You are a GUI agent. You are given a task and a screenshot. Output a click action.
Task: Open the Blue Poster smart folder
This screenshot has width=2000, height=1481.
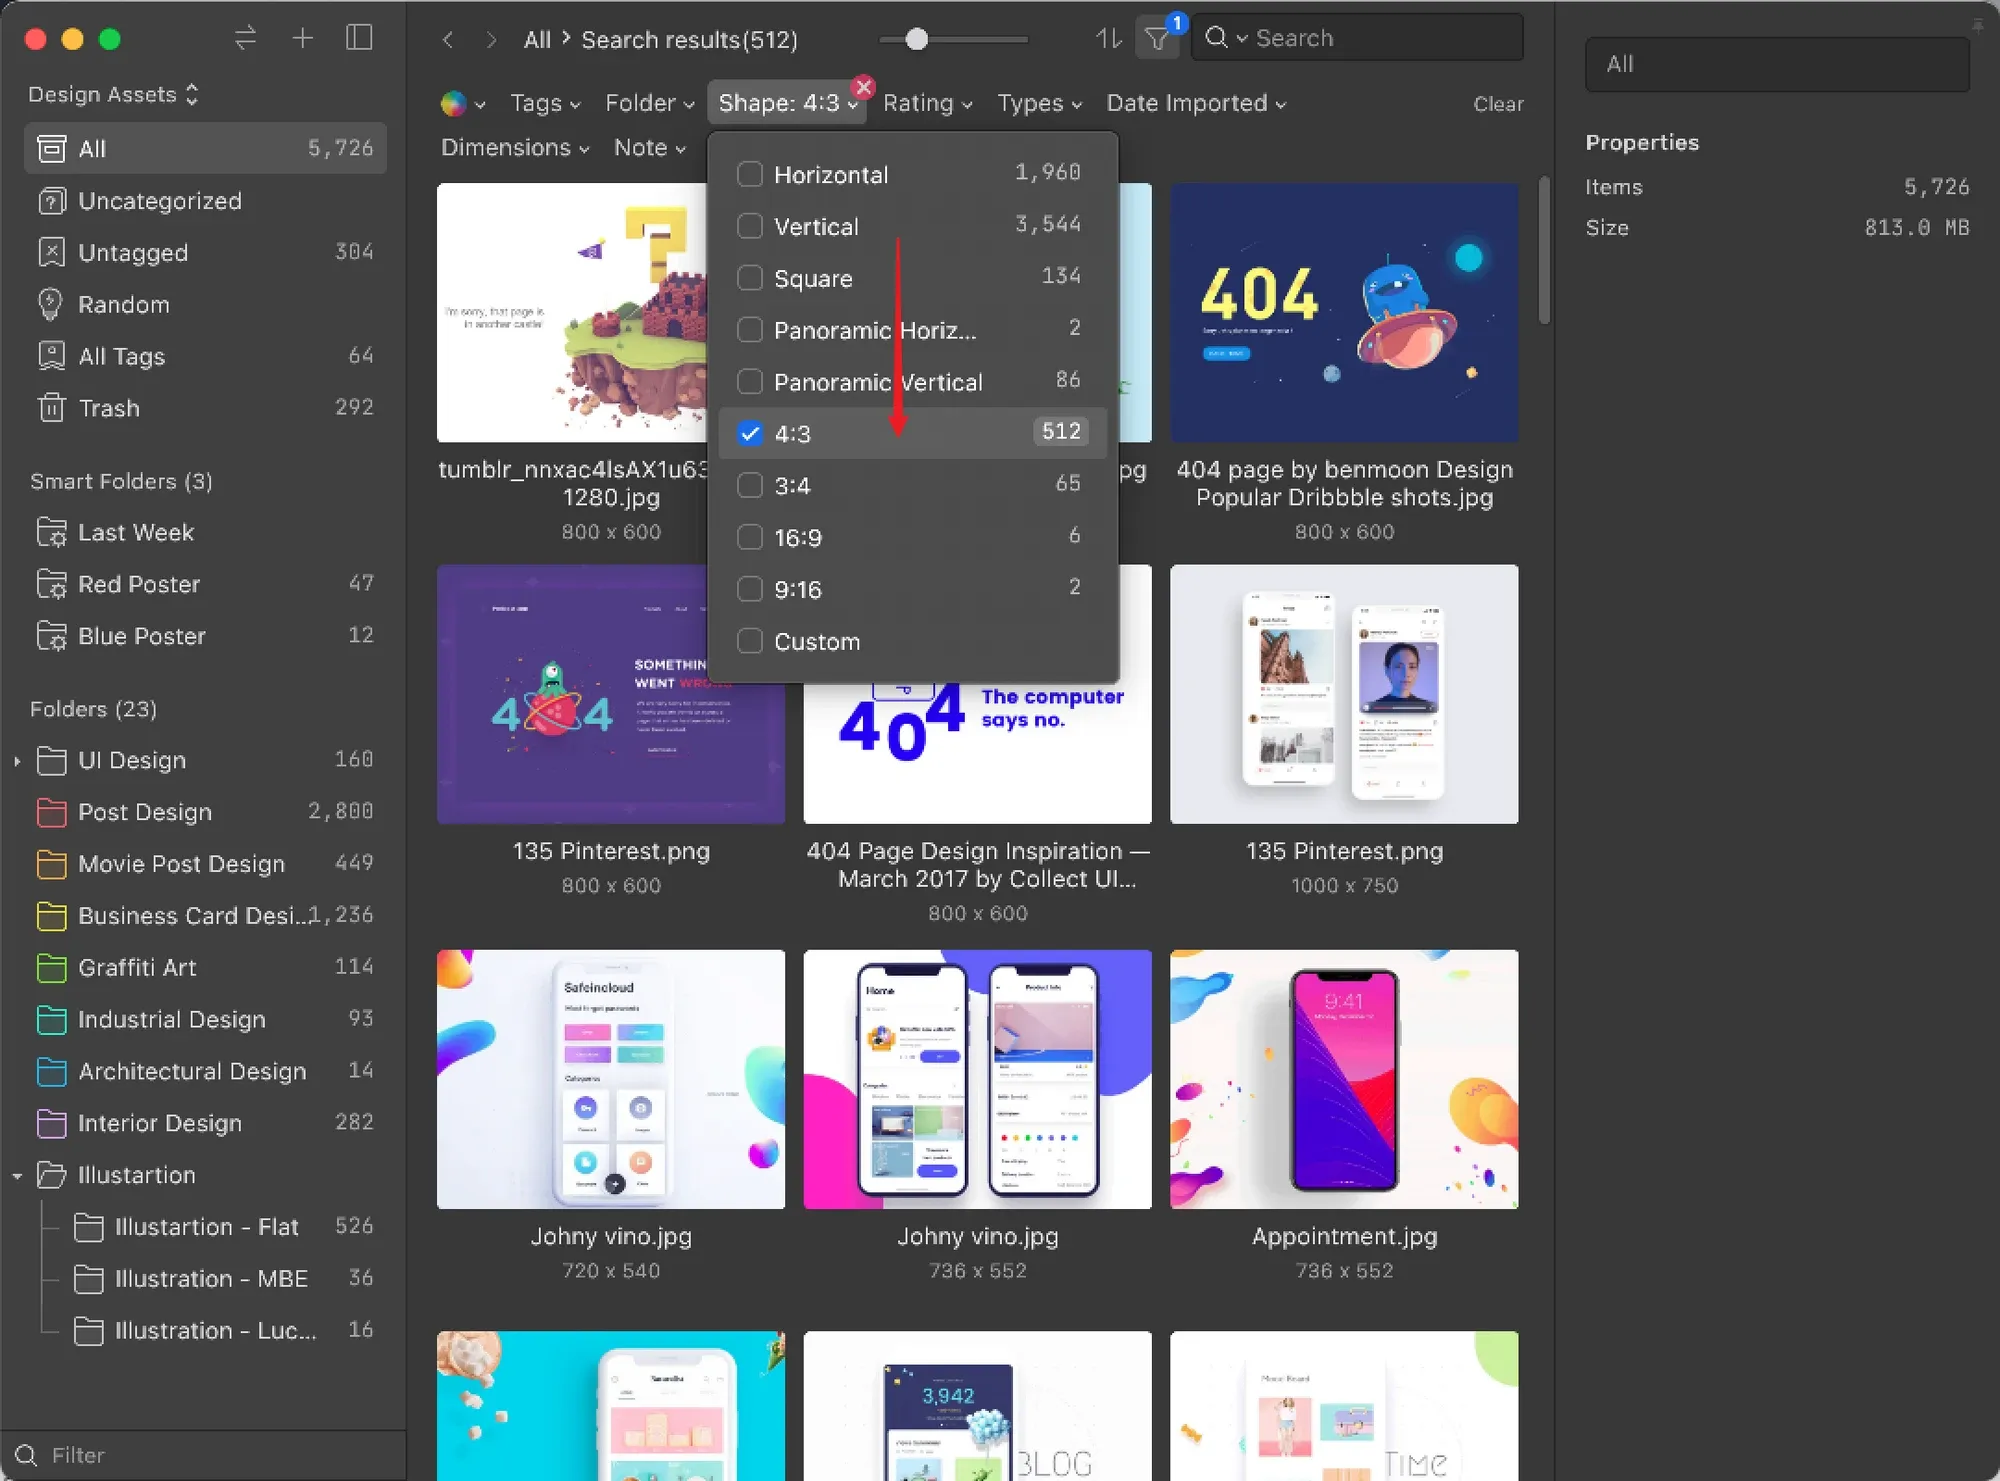click(x=205, y=637)
